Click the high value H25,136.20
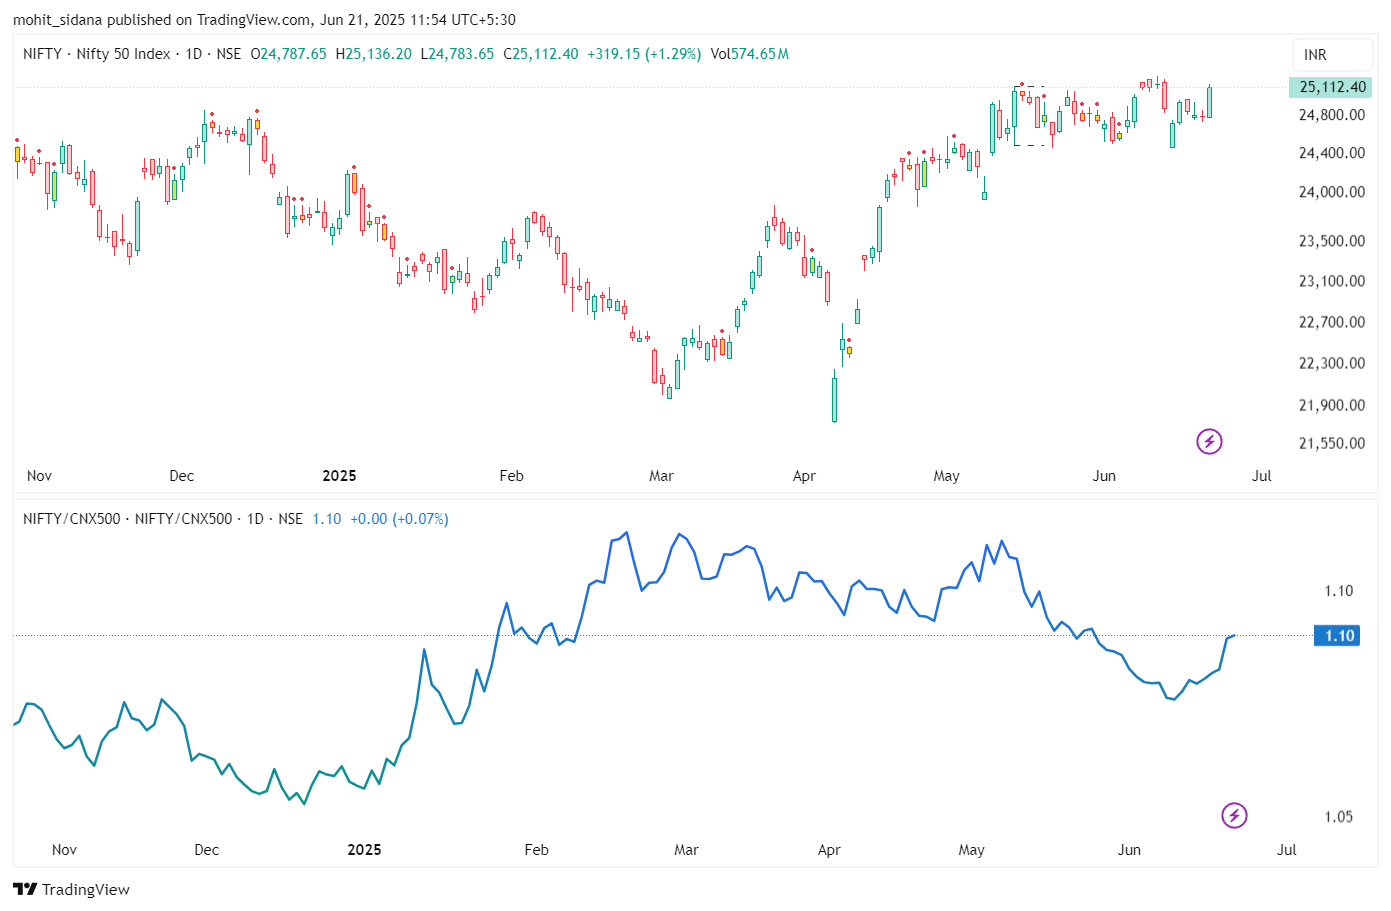1391x911 pixels. coord(373,54)
